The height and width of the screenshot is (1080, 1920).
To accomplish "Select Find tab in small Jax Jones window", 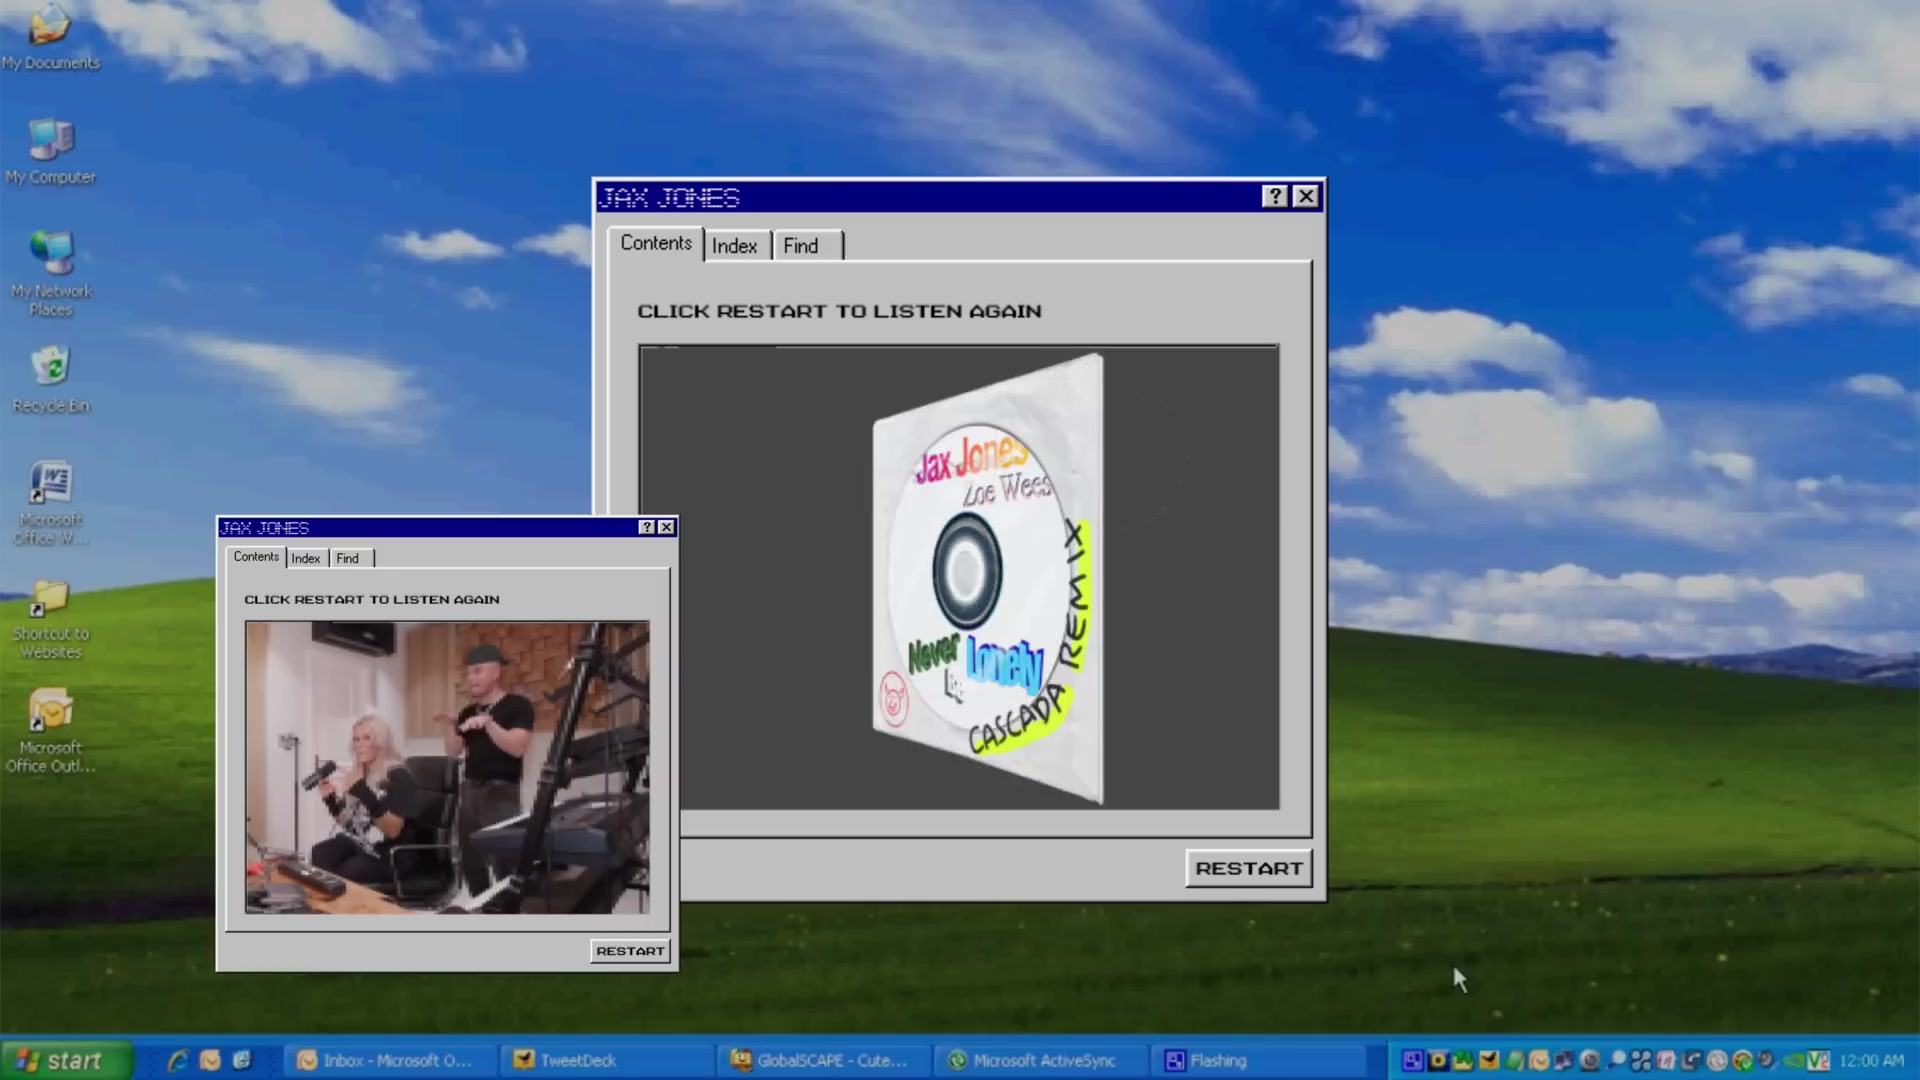I will click(x=351, y=558).
